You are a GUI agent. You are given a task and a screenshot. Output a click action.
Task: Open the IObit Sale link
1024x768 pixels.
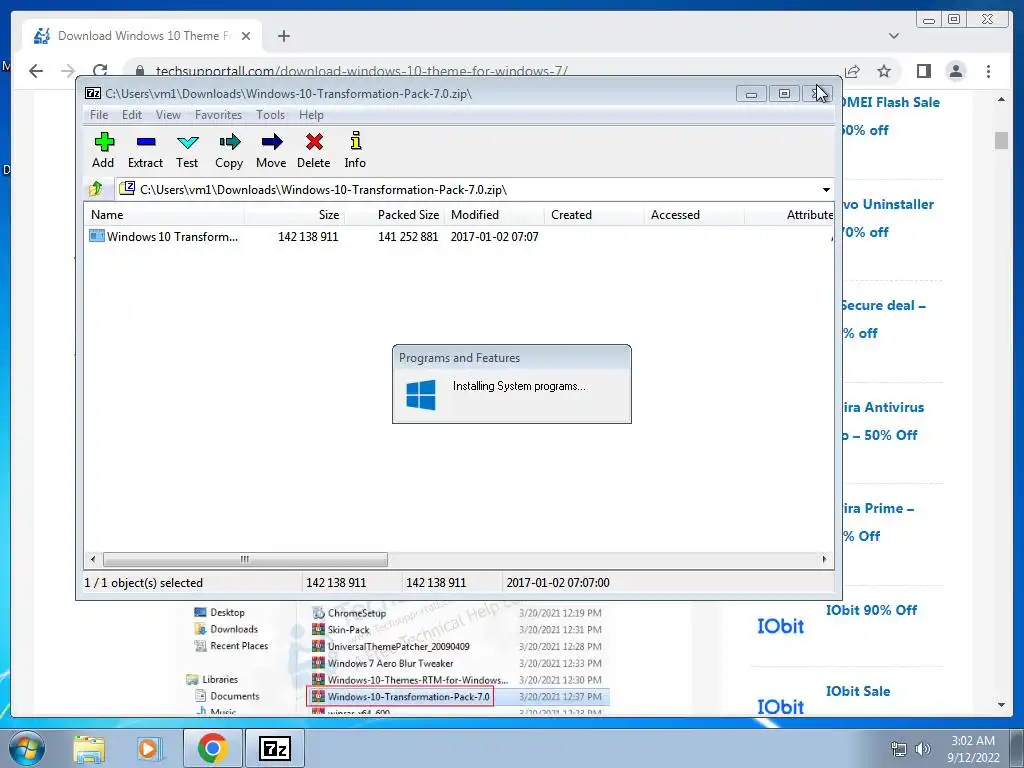pyautogui.click(x=857, y=691)
